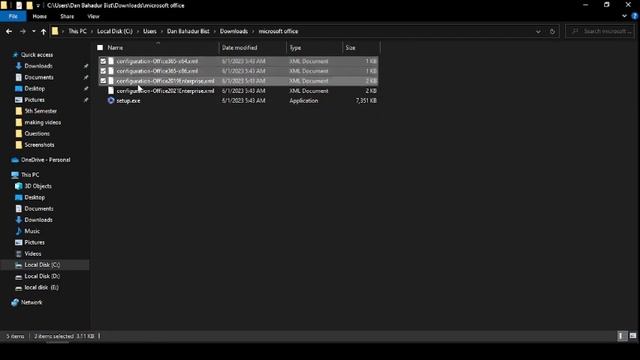Open Music folder under This PC
Image resolution: width=640 pixels, height=360 pixels.
point(32,231)
